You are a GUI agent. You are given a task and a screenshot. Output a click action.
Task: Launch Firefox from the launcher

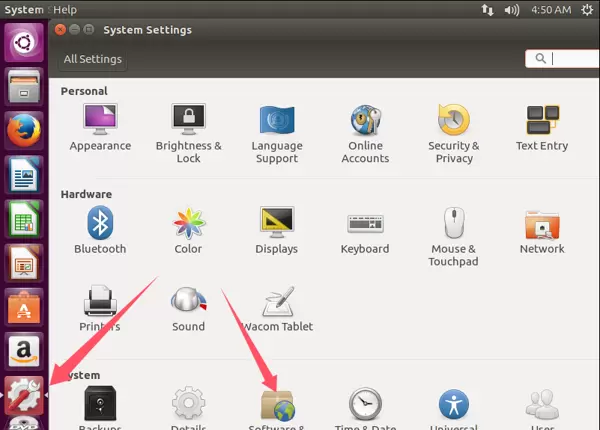point(23,132)
